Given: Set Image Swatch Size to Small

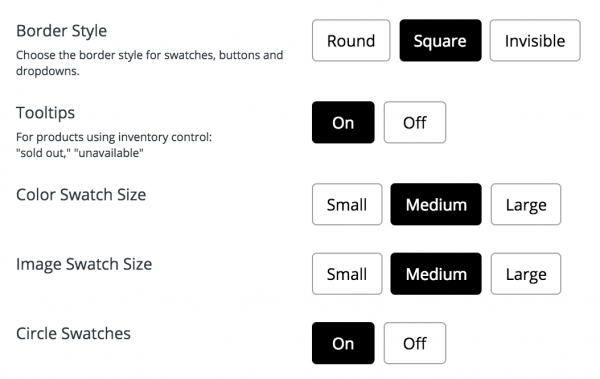Looking at the screenshot, I should [347, 274].
